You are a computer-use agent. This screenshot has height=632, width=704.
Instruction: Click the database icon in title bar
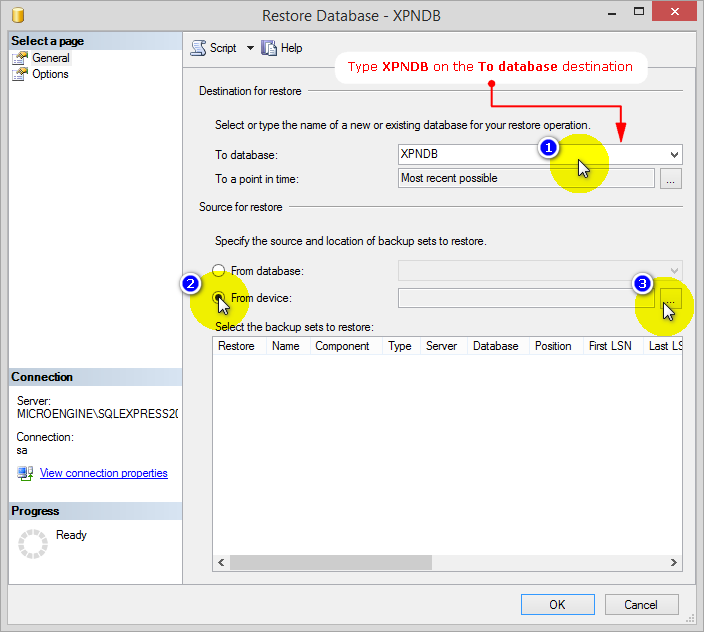coord(19,16)
